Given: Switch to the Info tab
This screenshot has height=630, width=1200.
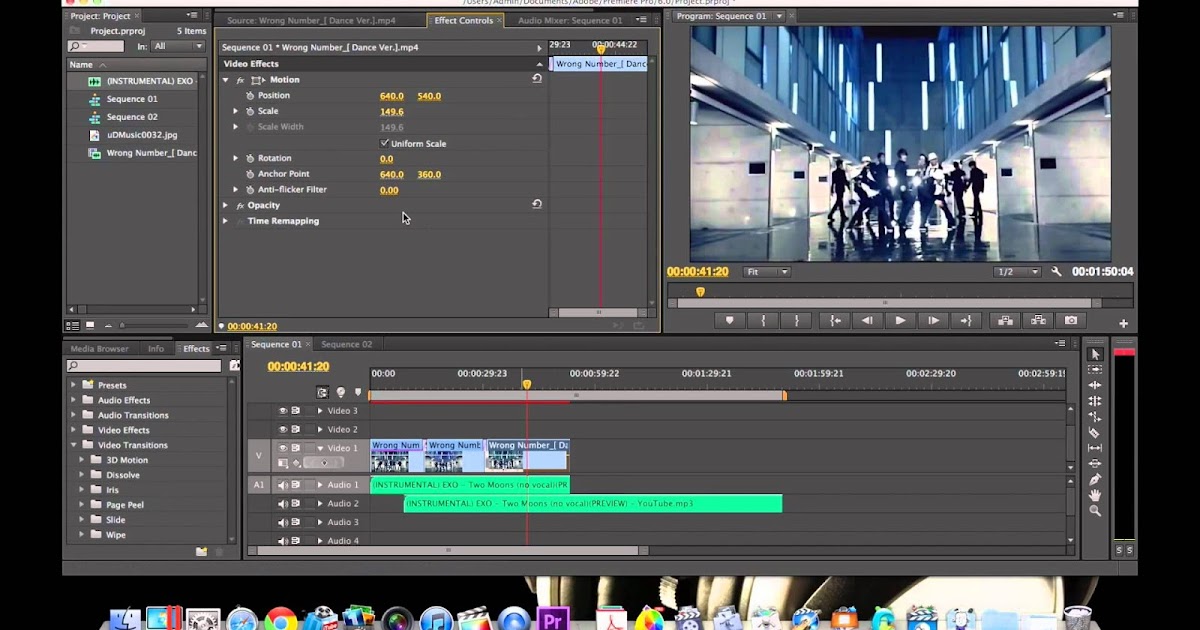Looking at the screenshot, I should coord(156,348).
